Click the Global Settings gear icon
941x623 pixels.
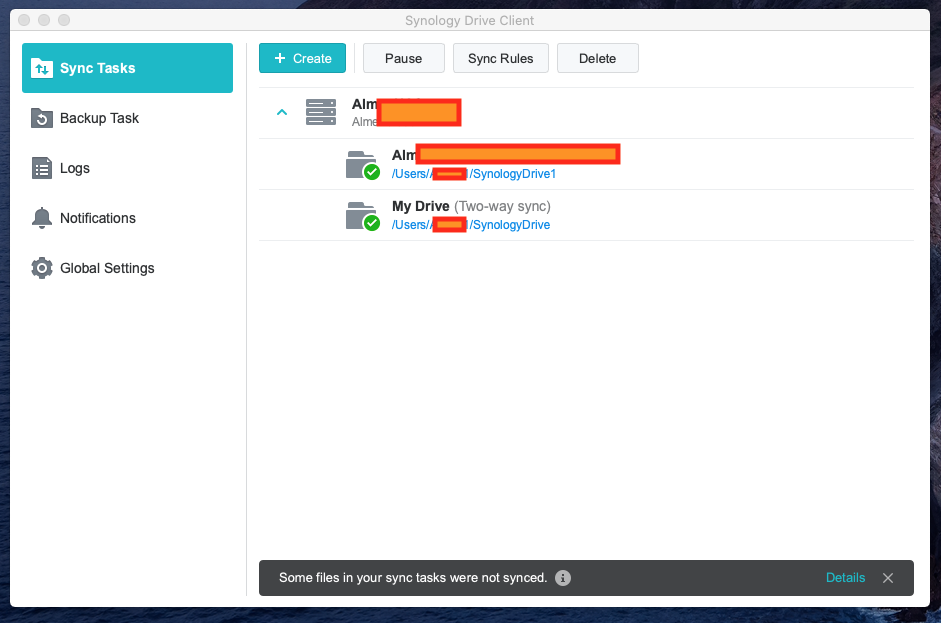point(41,268)
